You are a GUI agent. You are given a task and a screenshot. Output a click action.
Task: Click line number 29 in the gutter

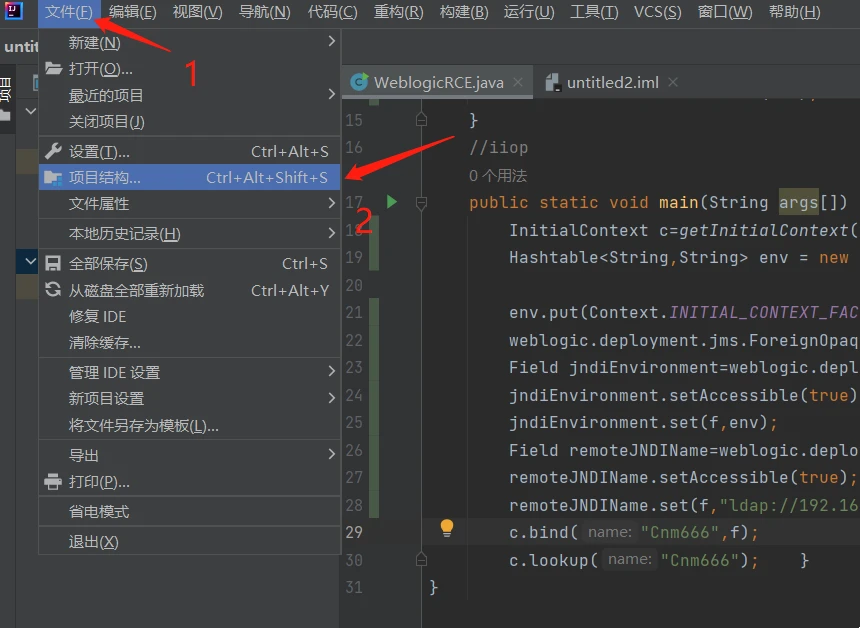[354, 532]
